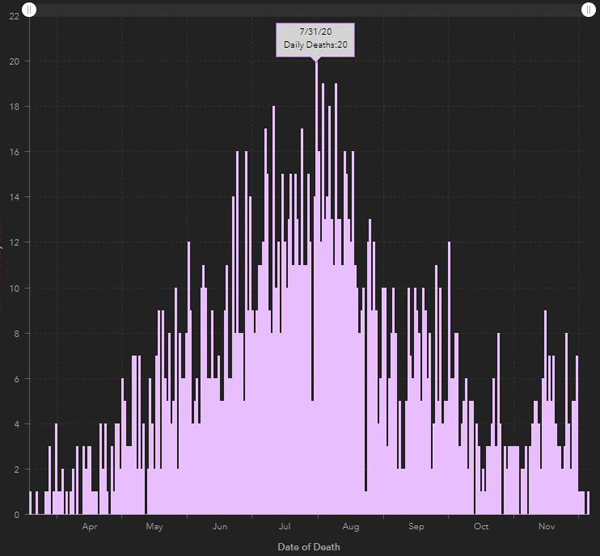Click the y-axis value 8
This screenshot has width=600, height=556.
16,333
